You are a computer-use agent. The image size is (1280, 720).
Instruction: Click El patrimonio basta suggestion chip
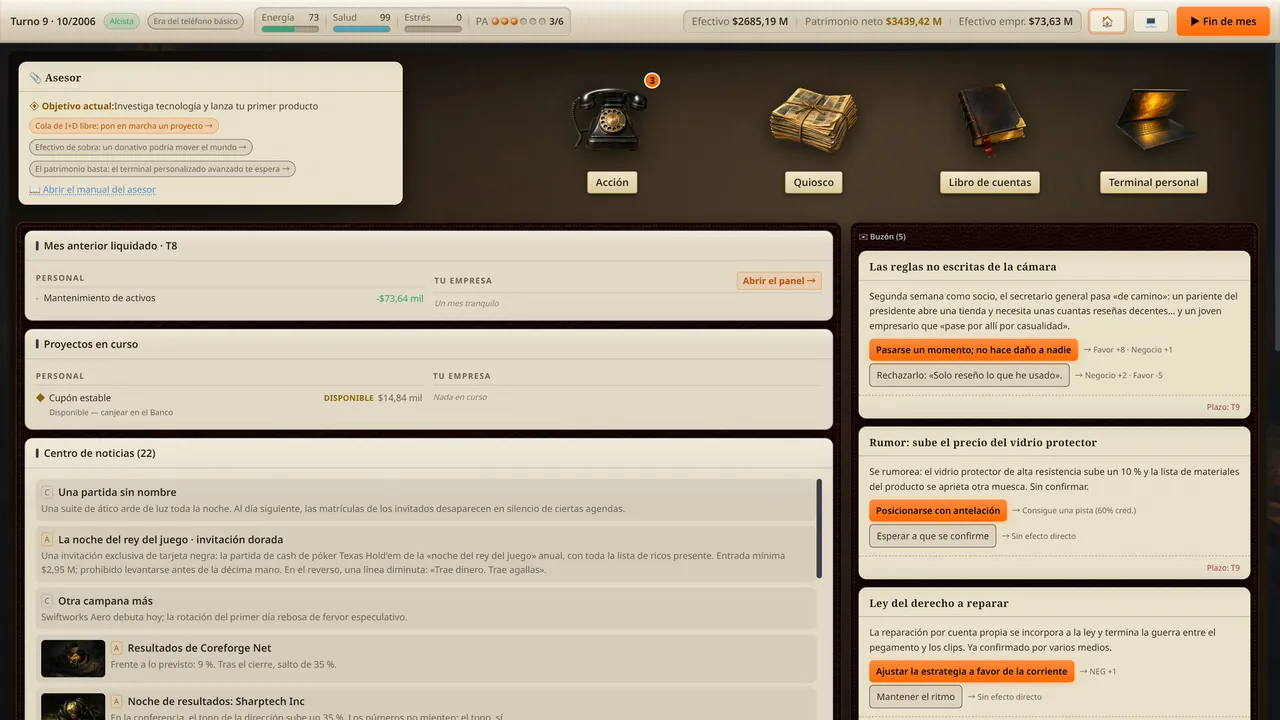pyautogui.click(x=162, y=169)
